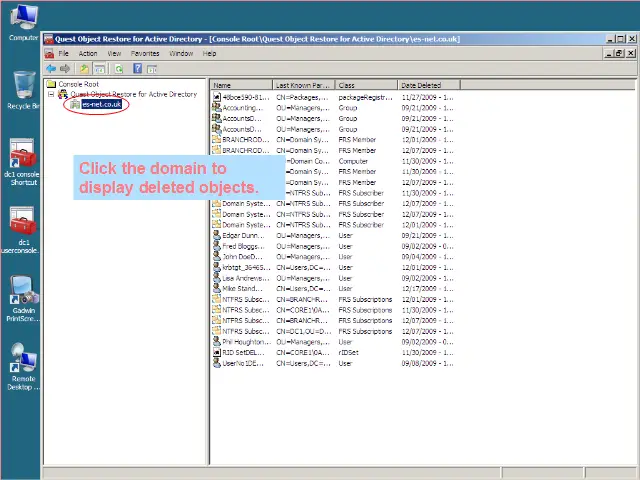Click the 12/17/2009 date deleted cell
Image resolution: width=640 pixels, height=480 pixels.
click(427, 289)
